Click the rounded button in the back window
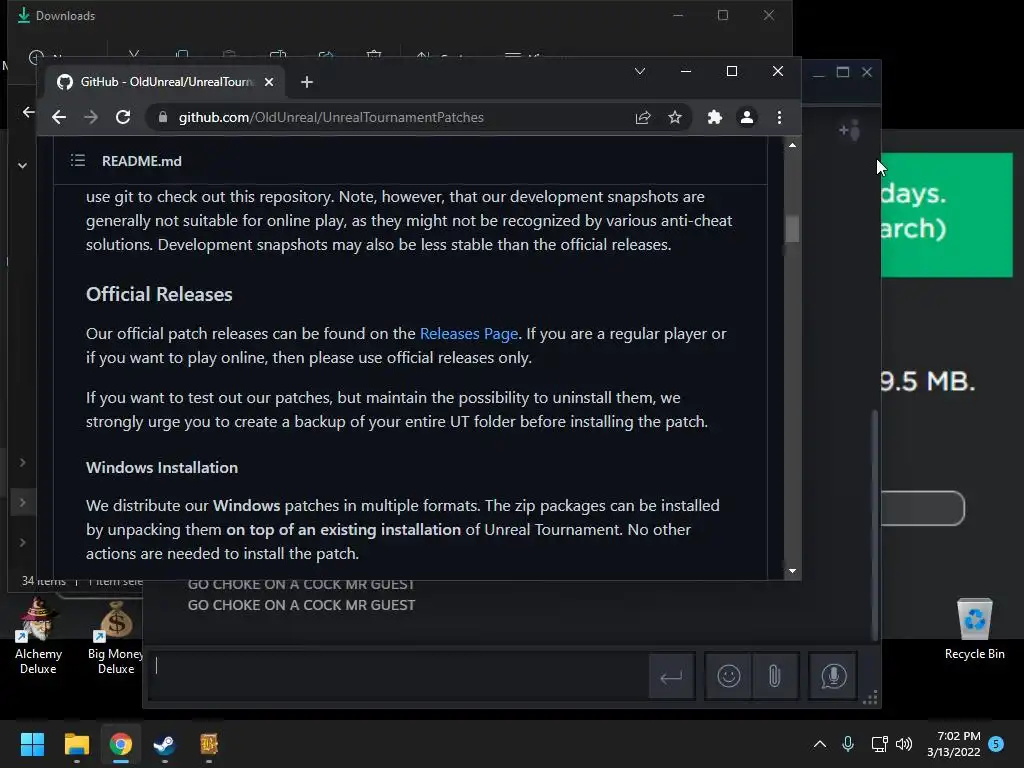The height and width of the screenshot is (768, 1024). 922,508
